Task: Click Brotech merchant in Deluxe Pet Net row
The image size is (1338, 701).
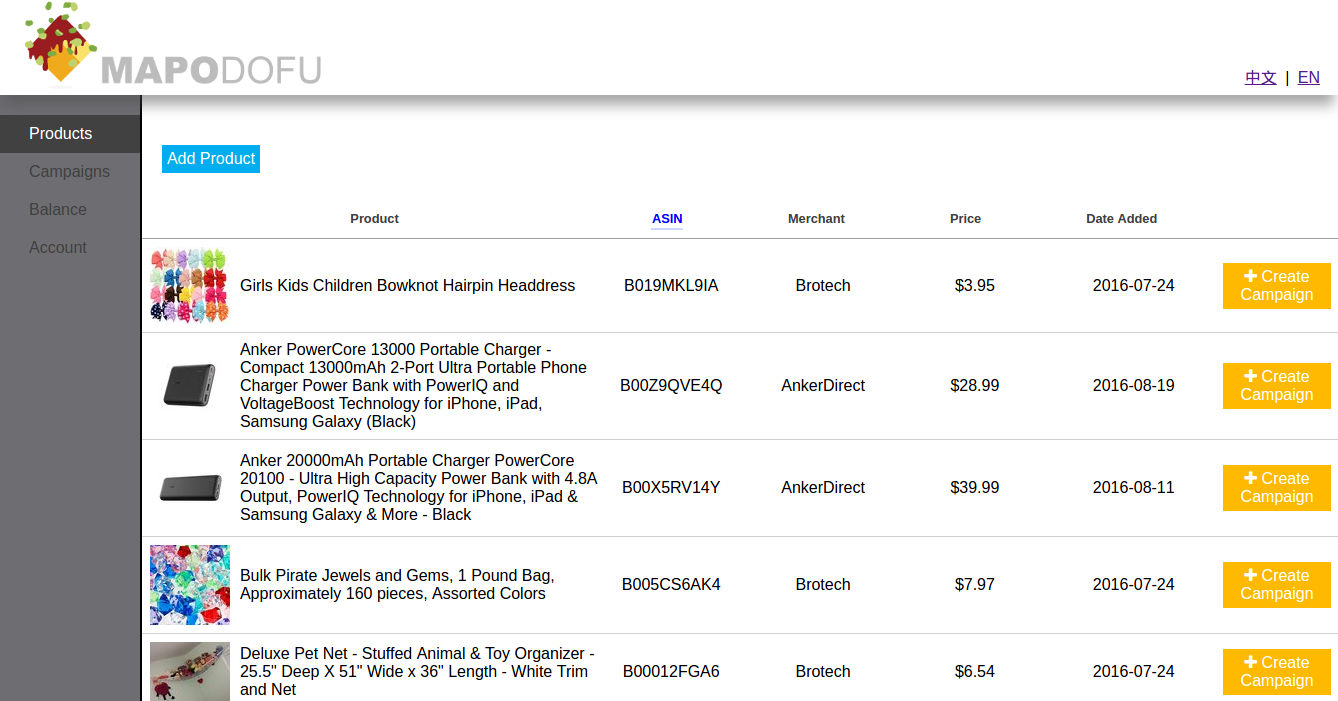Action: [823, 672]
